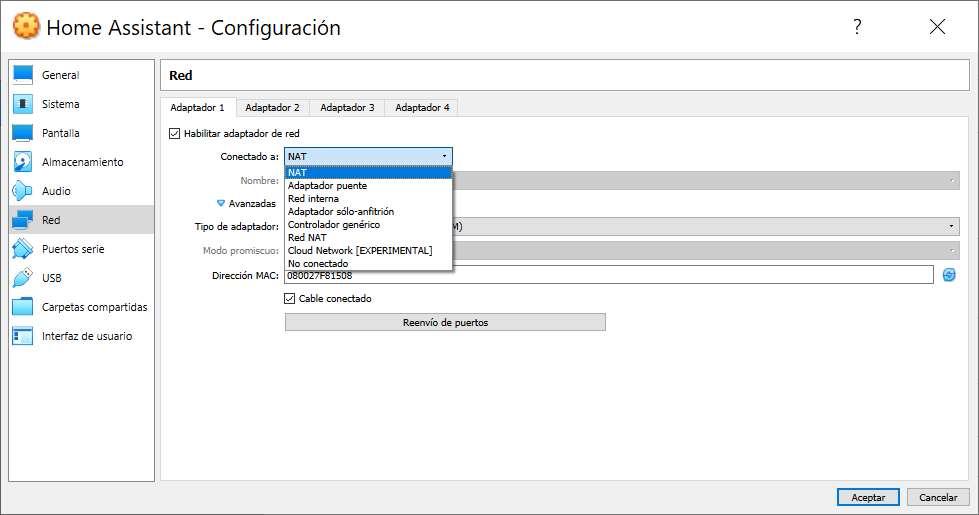979x515 pixels.
Task: Click the Carpetas compartidas folder icon
Action: pos(23,307)
